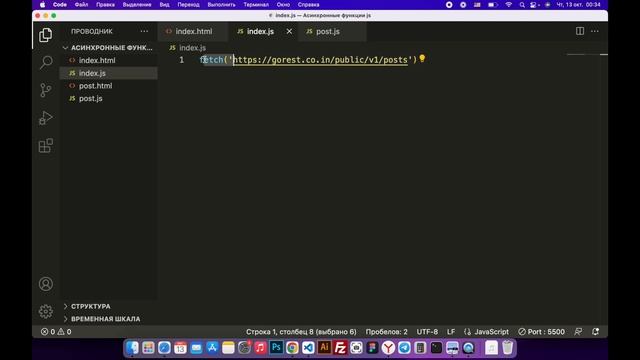Open Finder from the dock
The height and width of the screenshot is (360, 640).
pos(132,347)
